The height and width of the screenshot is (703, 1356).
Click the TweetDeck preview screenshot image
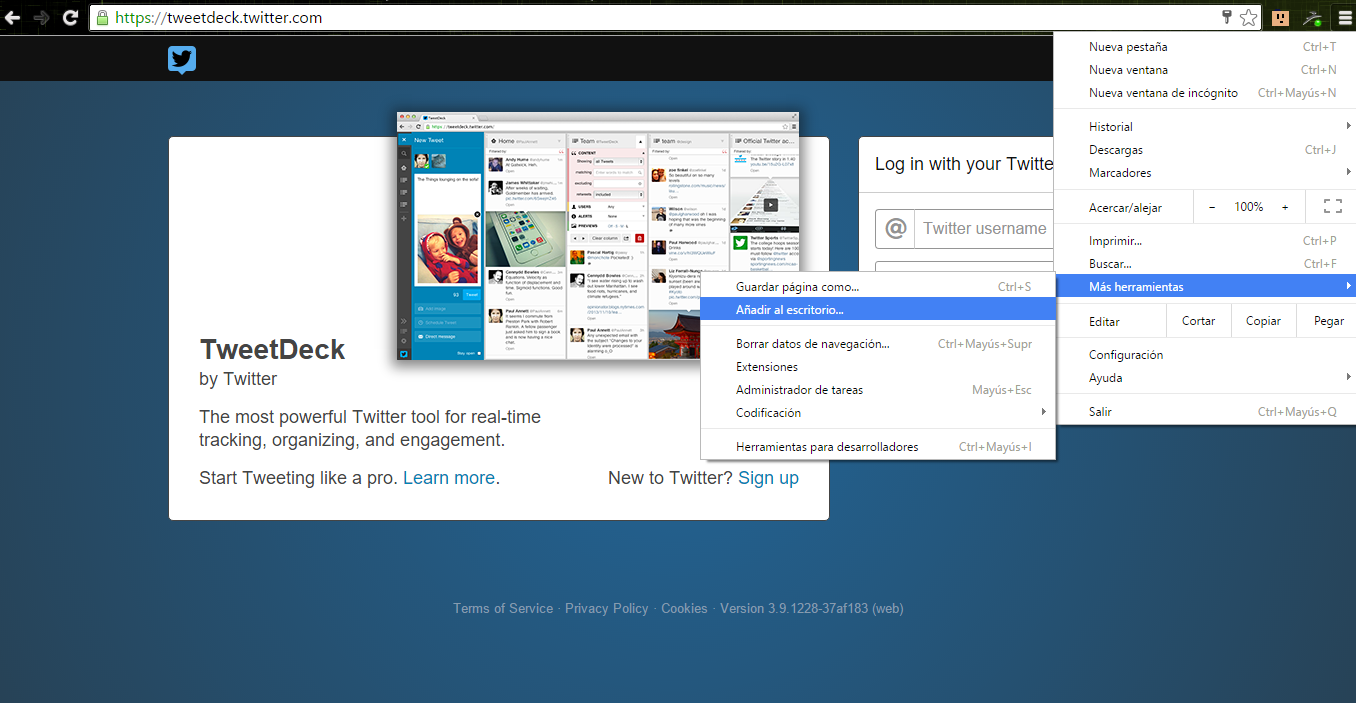coord(598,237)
